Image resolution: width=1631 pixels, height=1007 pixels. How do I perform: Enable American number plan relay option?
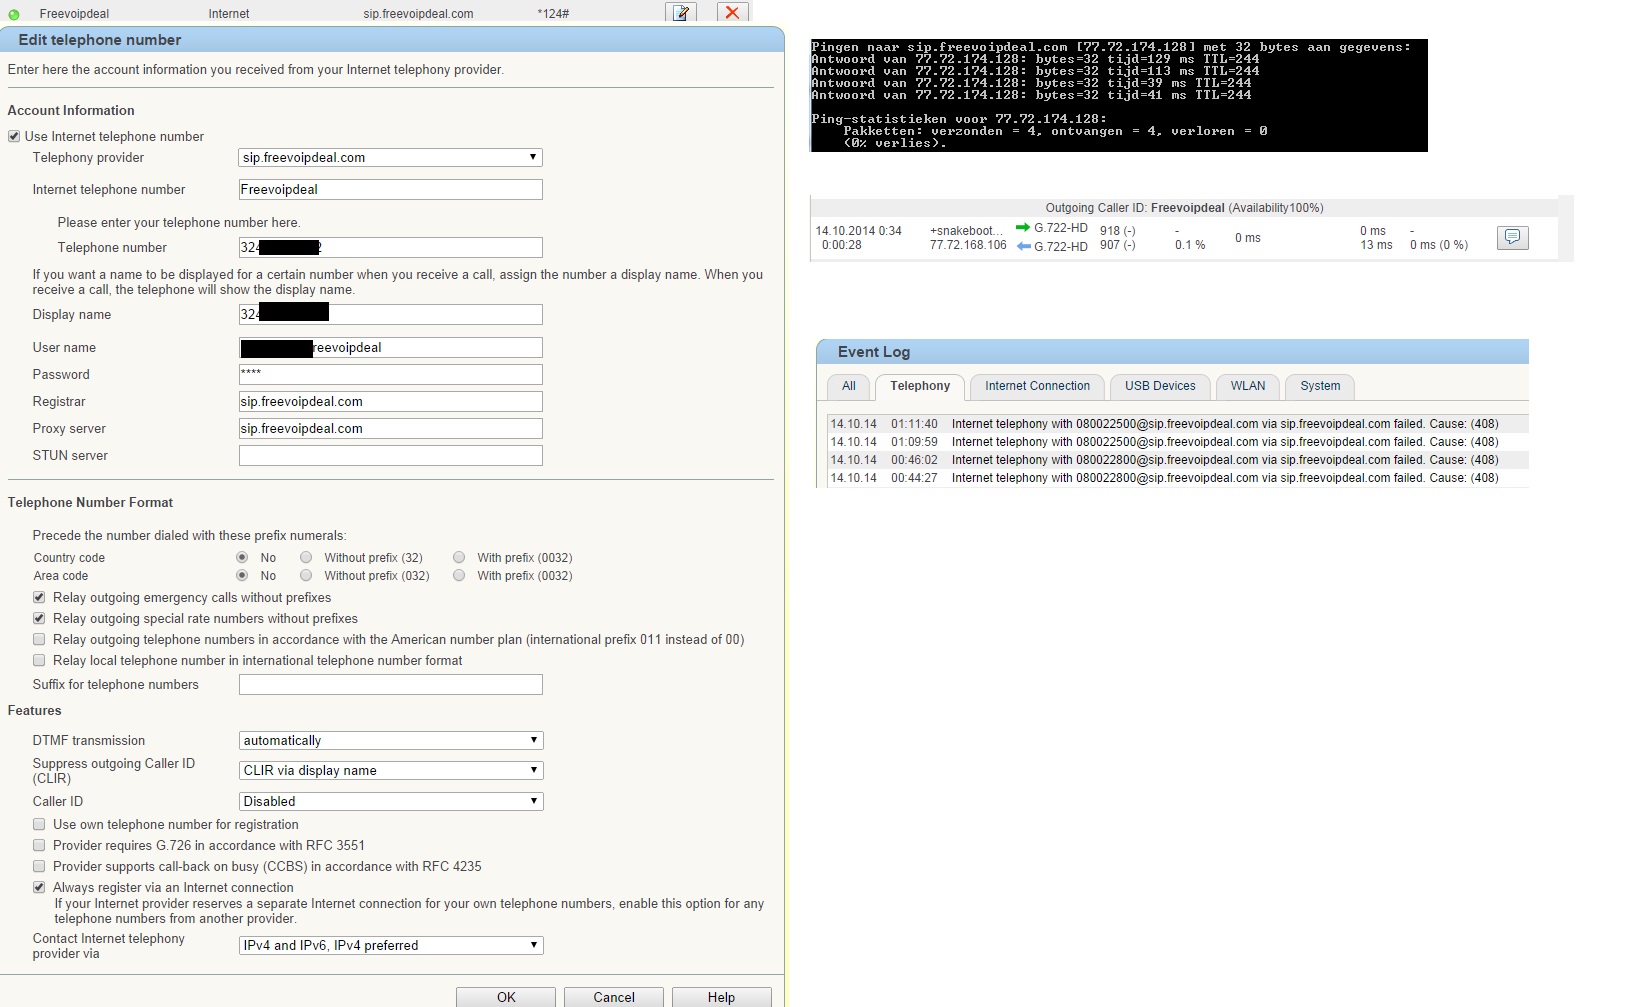point(39,640)
